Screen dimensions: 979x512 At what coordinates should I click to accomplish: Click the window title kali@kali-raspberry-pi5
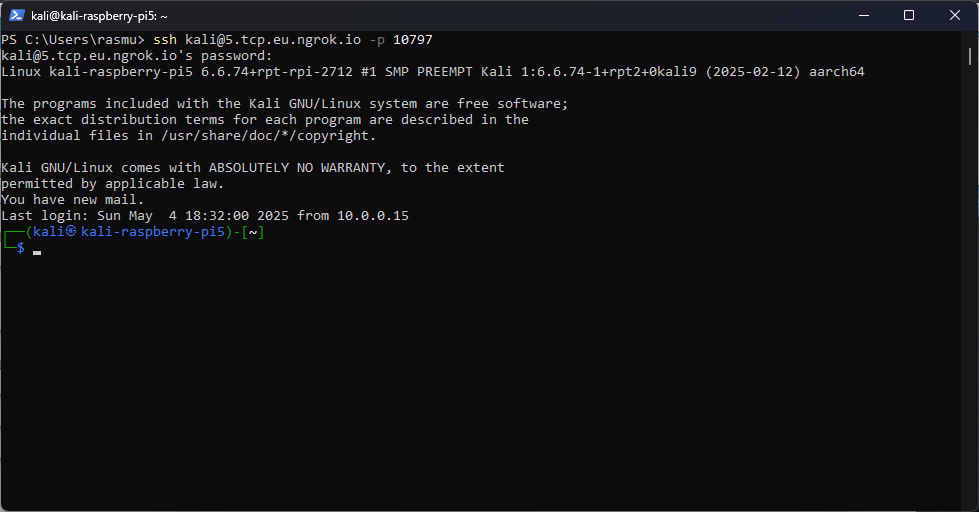point(99,15)
